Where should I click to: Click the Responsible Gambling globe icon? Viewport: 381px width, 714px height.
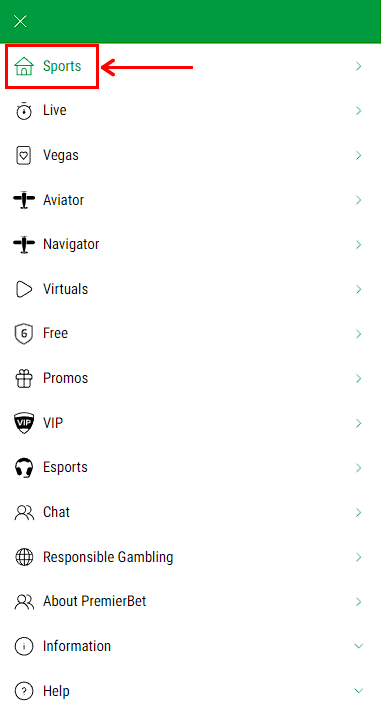pos(24,557)
